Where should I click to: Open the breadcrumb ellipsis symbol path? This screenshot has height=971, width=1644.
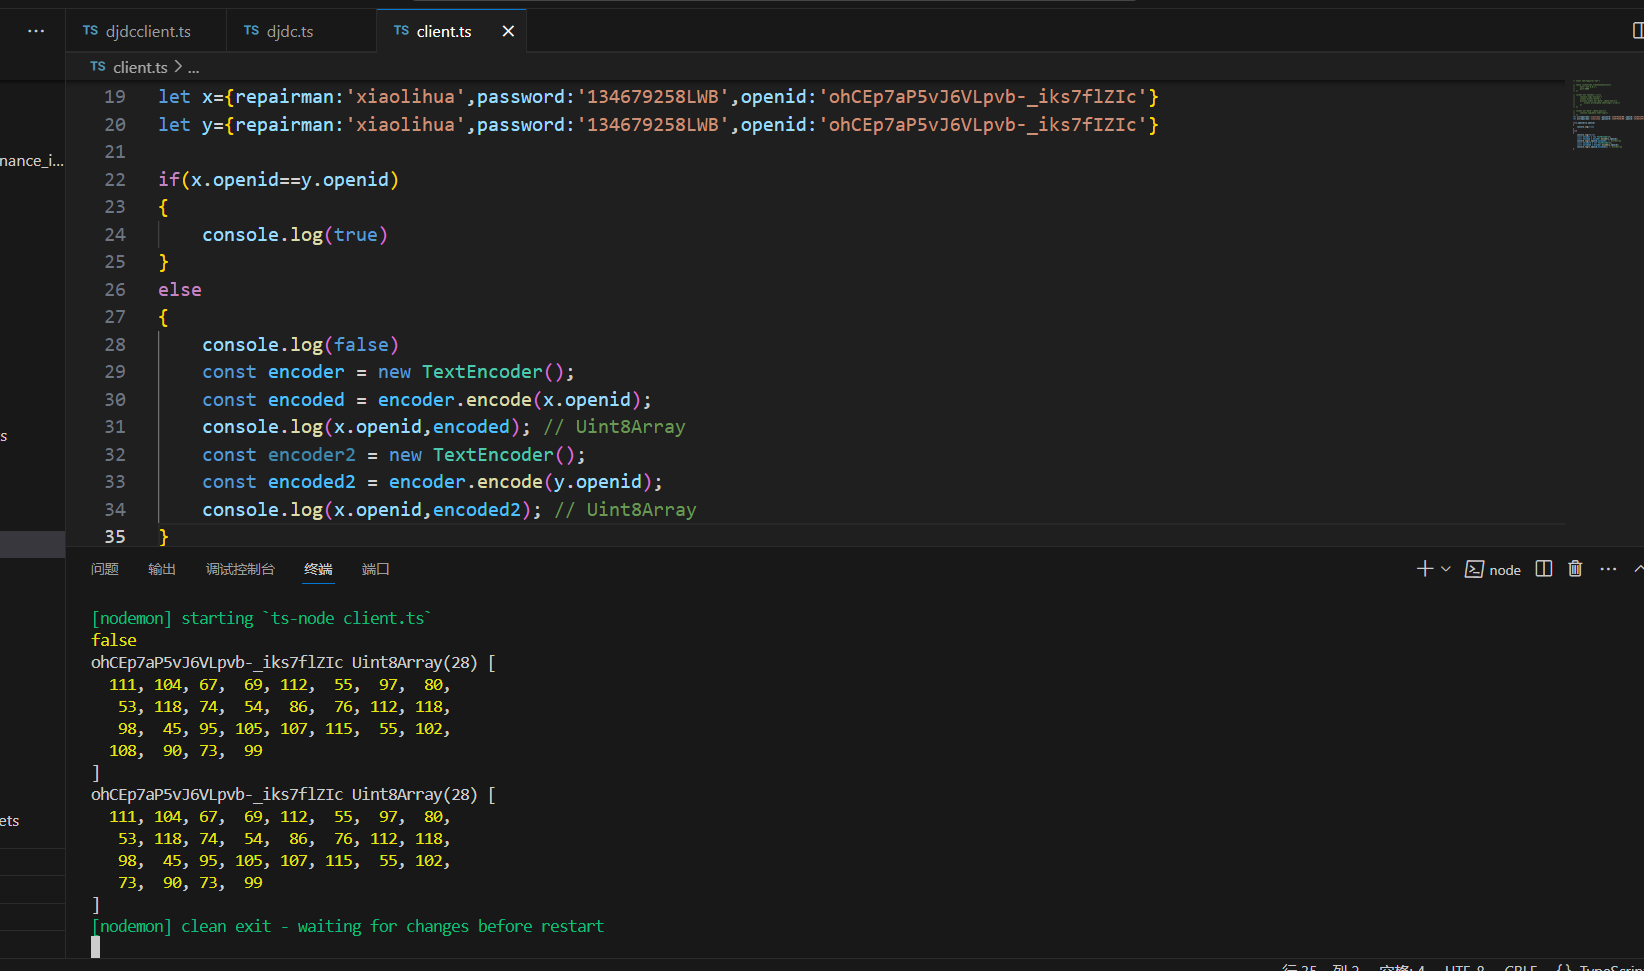coord(194,67)
